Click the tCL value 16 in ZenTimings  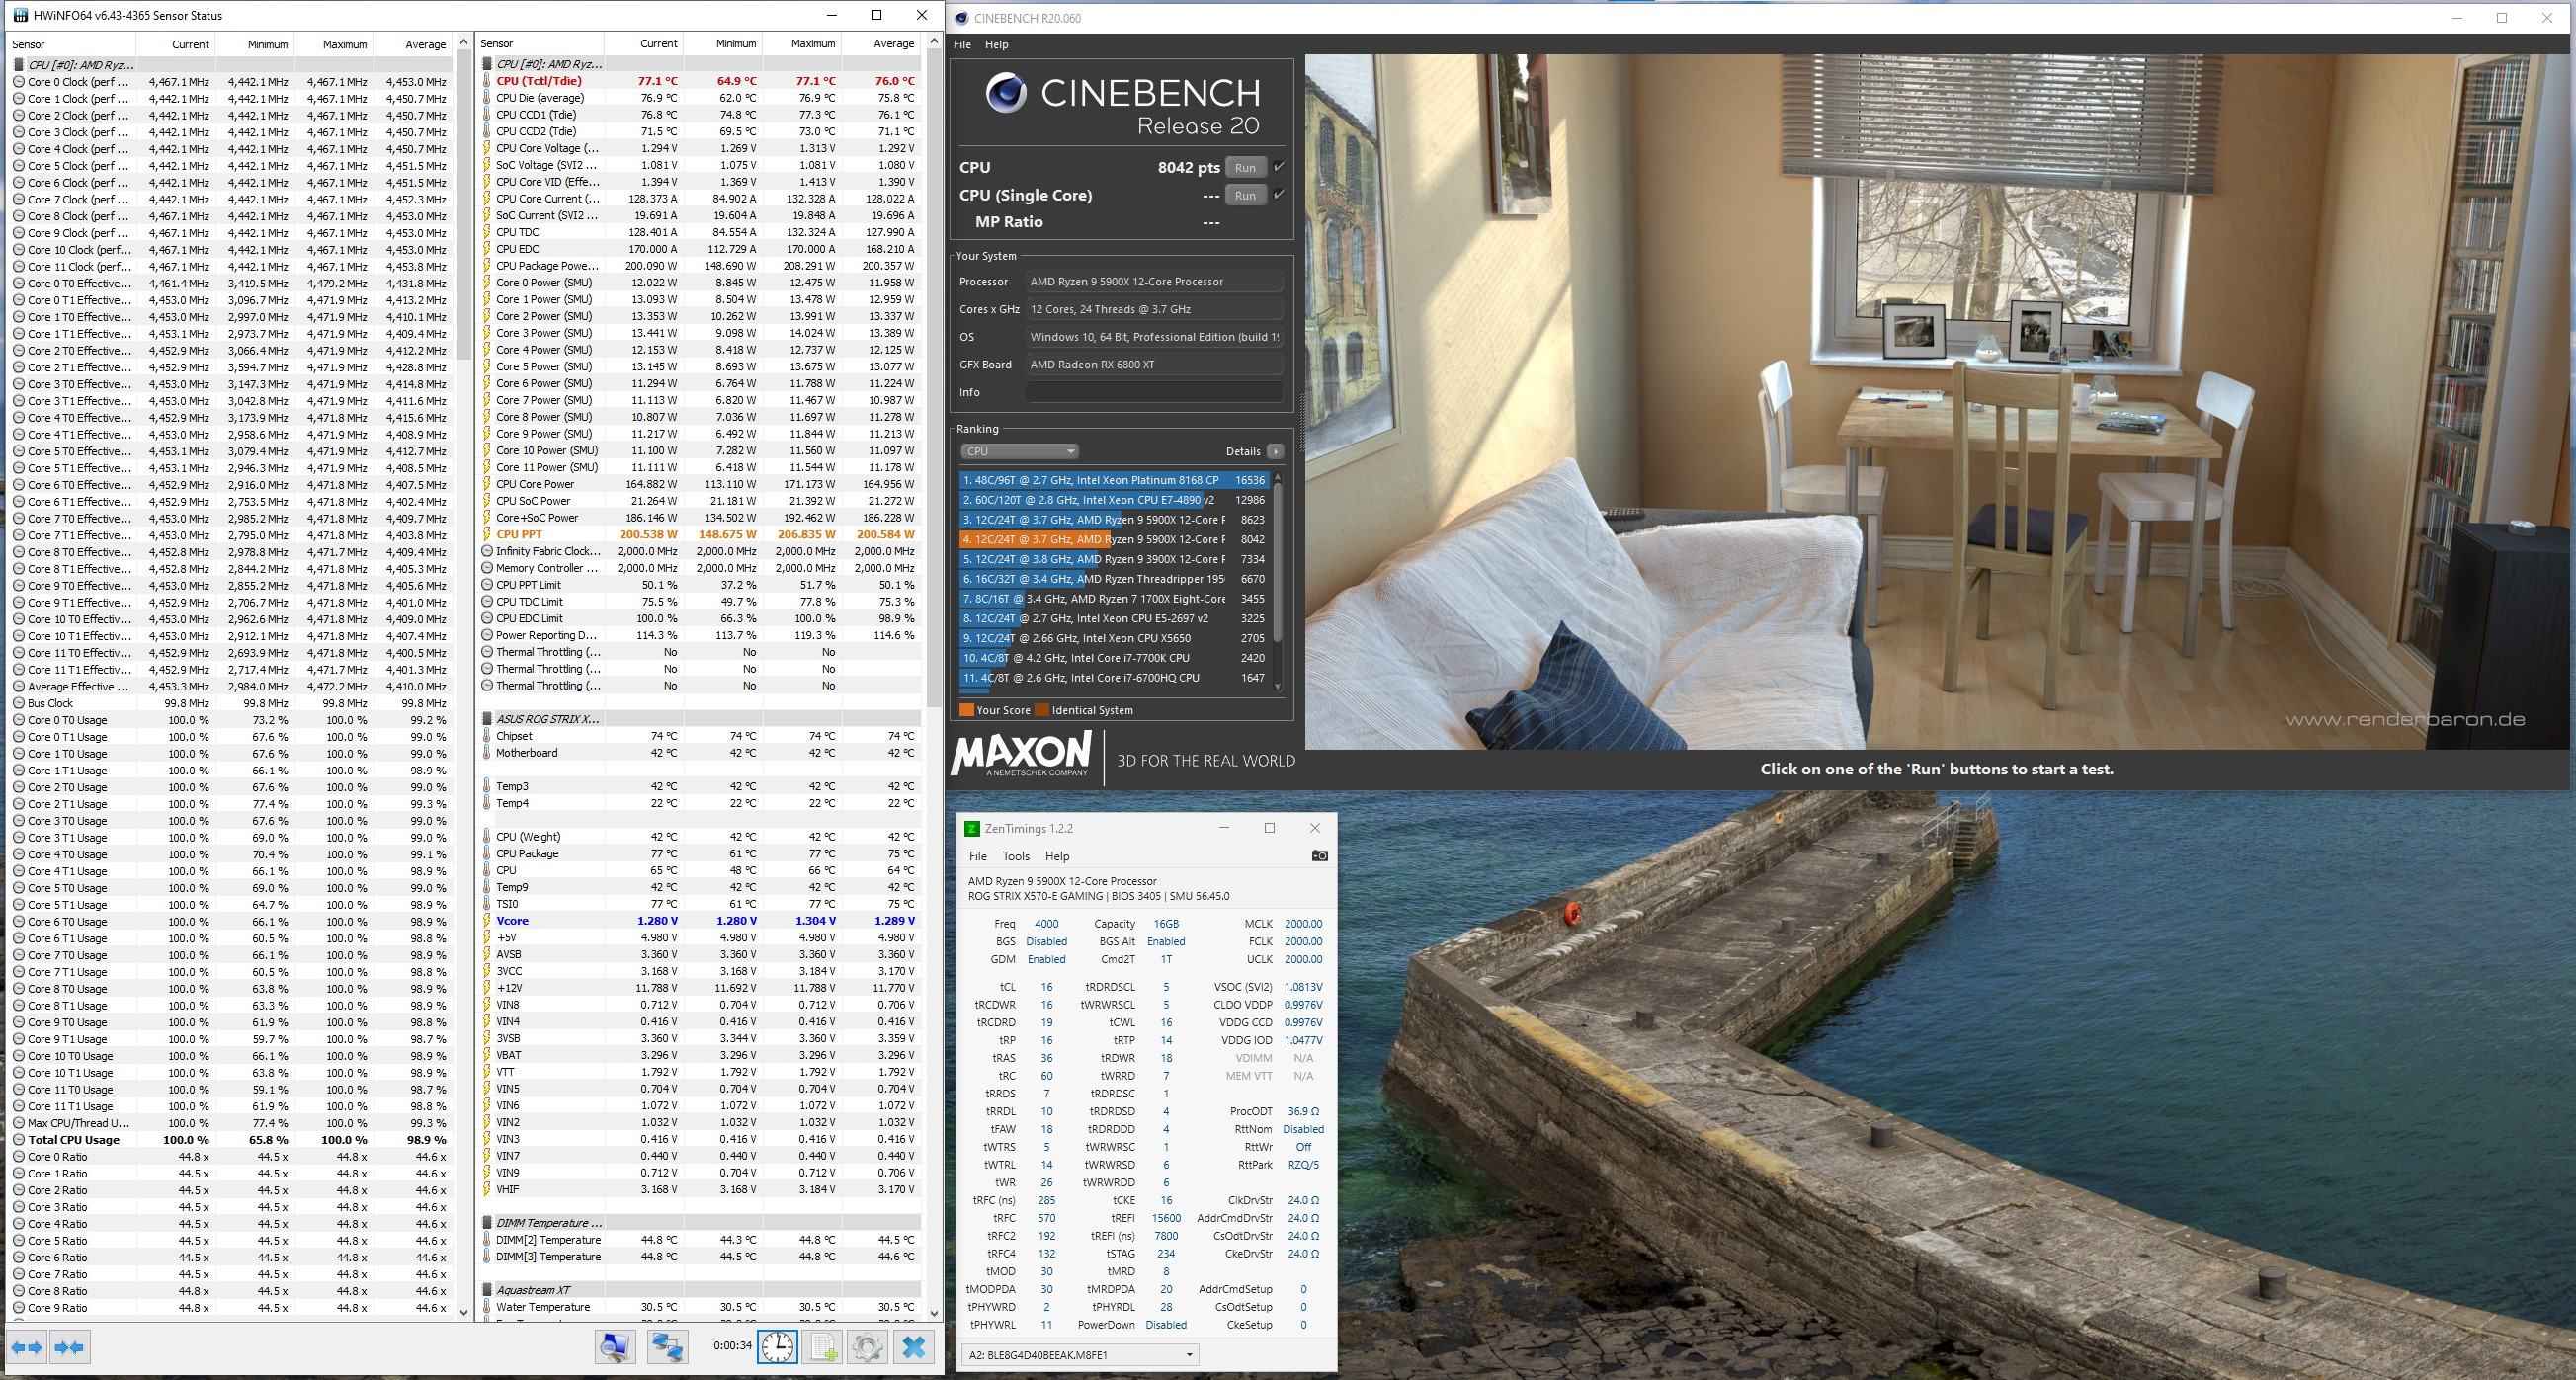coord(1046,987)
